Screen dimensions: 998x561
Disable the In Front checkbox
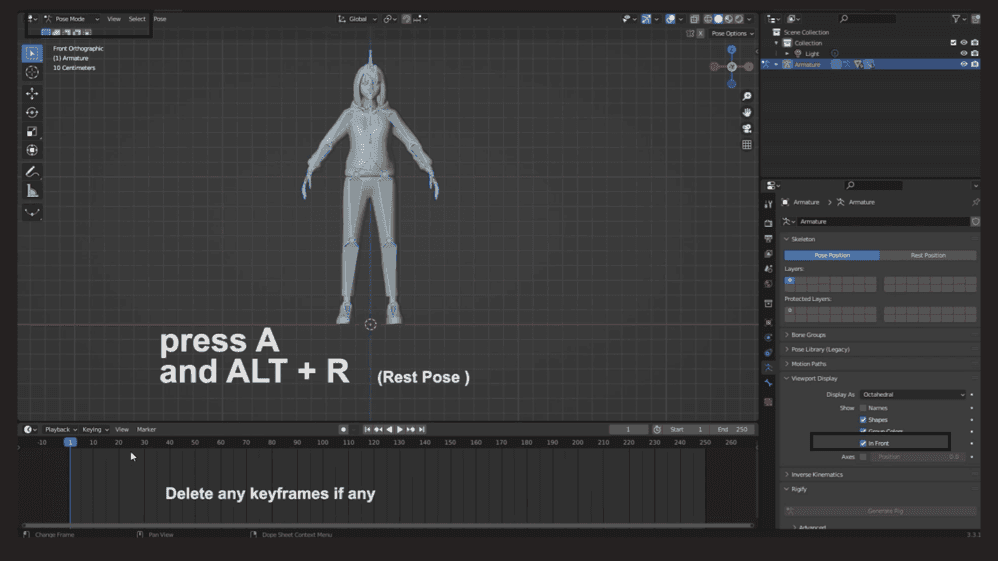(863, 443)
